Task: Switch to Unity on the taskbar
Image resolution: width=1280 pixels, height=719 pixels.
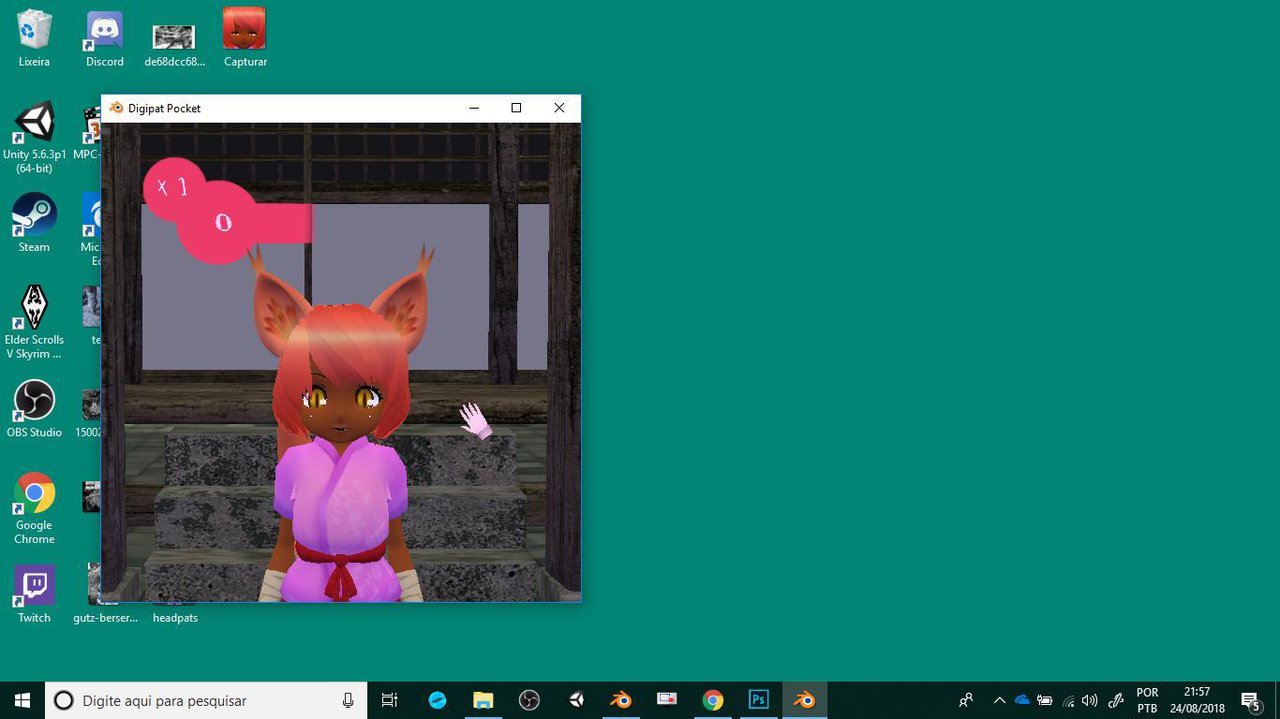Action: 576,700
